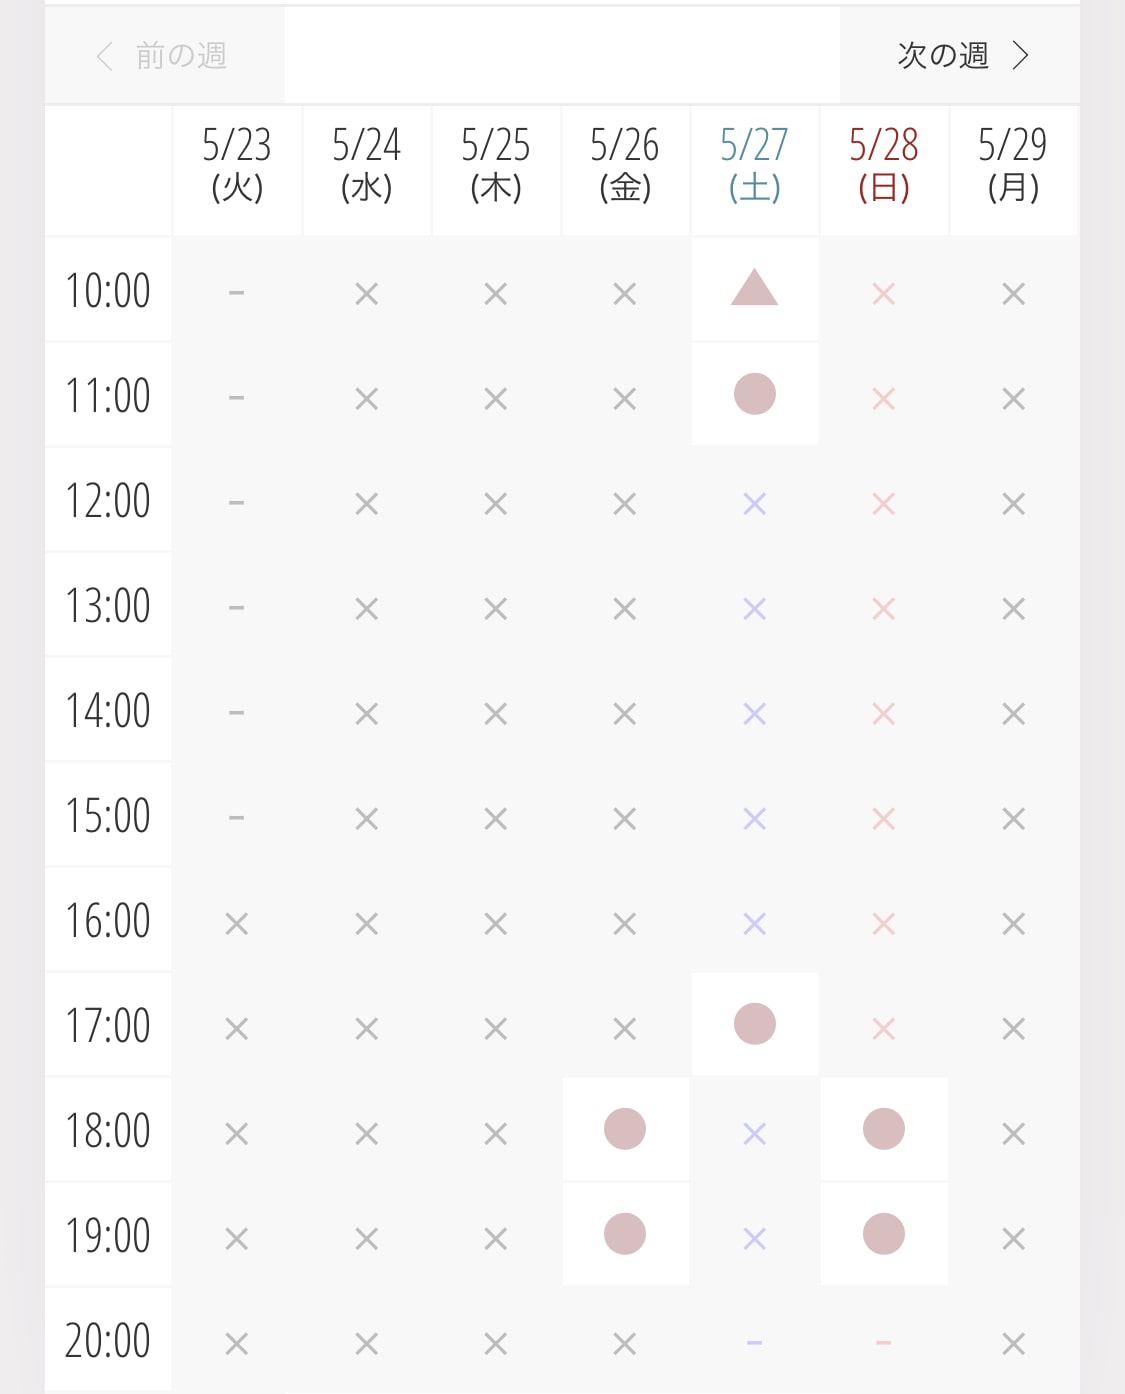
Task: Click the right chevron beside 次の週
Action: [x=1020, y=55]
